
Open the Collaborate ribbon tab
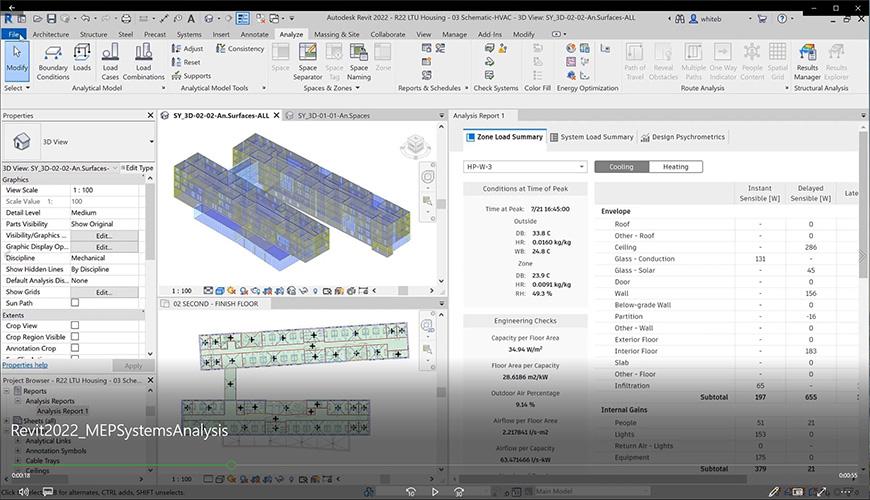(x=388, y=34)
